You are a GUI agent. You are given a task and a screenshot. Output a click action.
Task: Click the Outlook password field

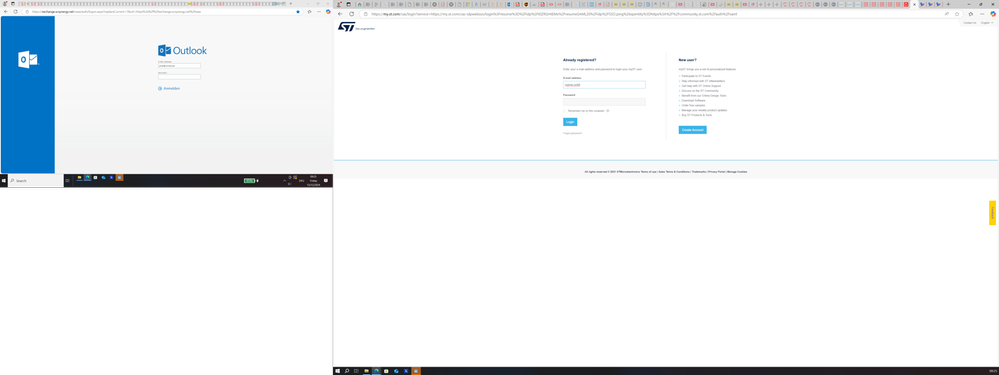click(x=180, y=77)
